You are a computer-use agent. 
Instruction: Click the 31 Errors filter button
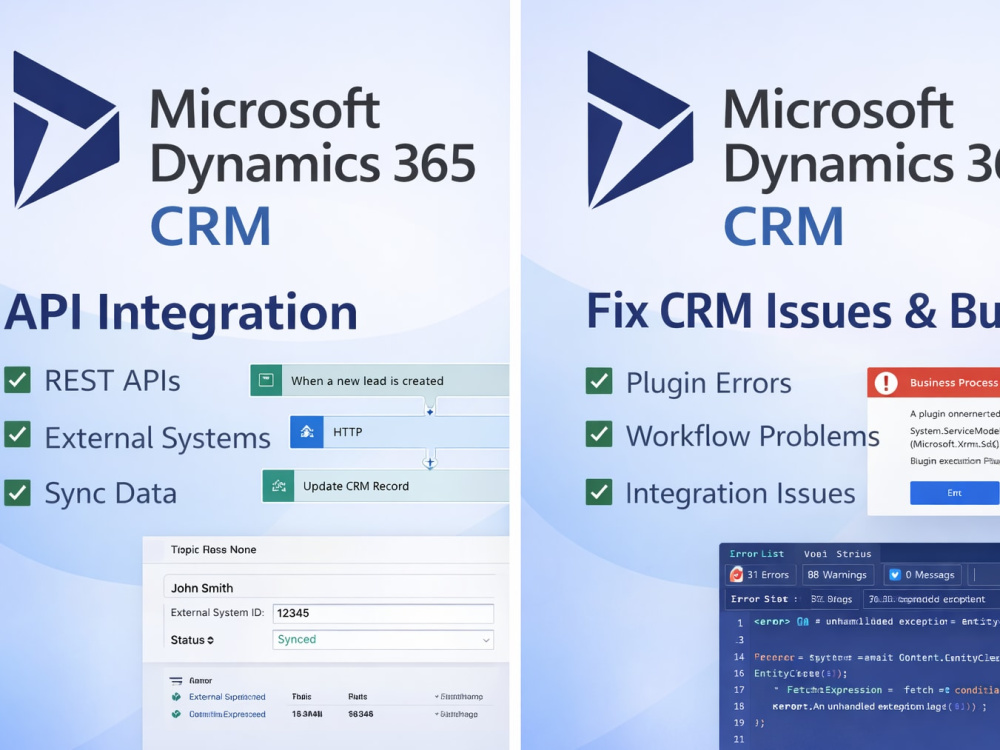click(x=760, y=575)
